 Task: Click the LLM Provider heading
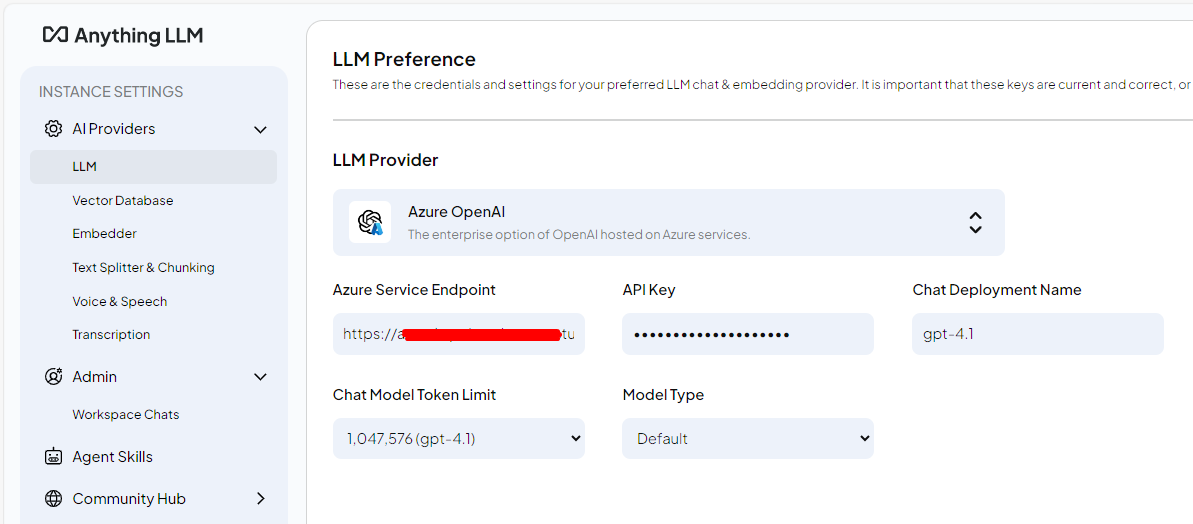[x=386, y=160]
